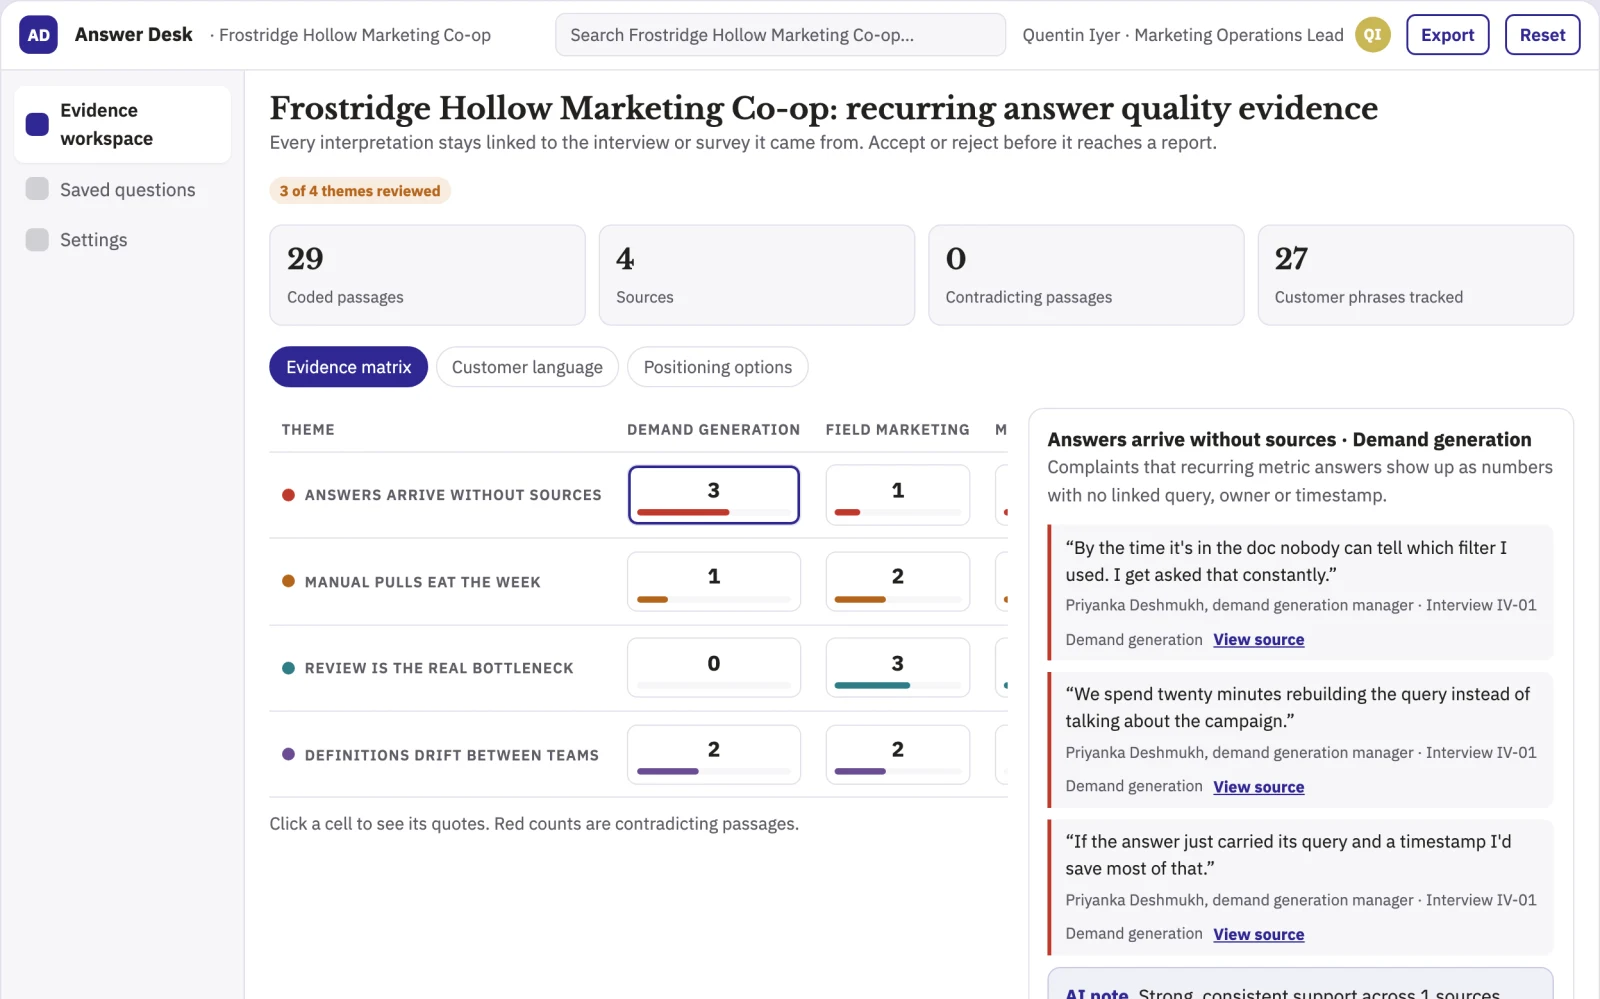Image resolution: width=1600 pixels, height=999 pixels.
Task: Click the Reset button
Action: click(x=1542, y=35)
